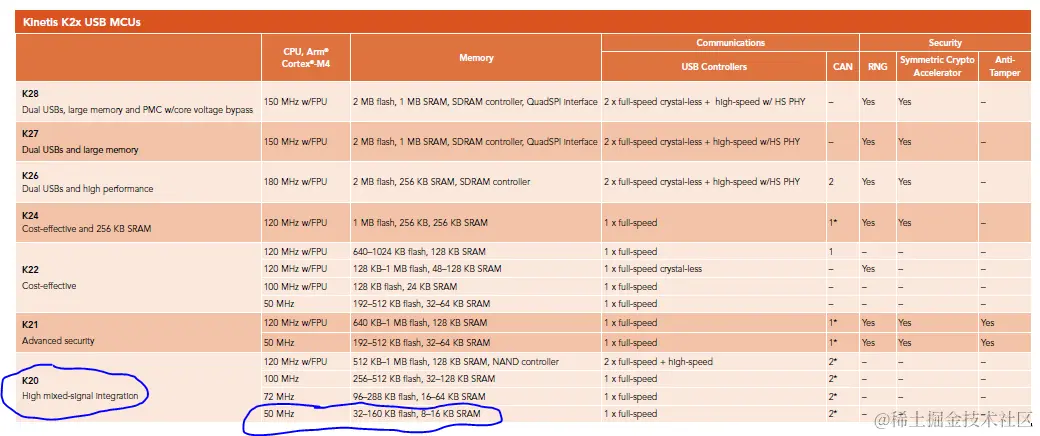Click the 'Kinetis K2x USB MCUs' table title

pyautogui.click(x=82, y=23)
